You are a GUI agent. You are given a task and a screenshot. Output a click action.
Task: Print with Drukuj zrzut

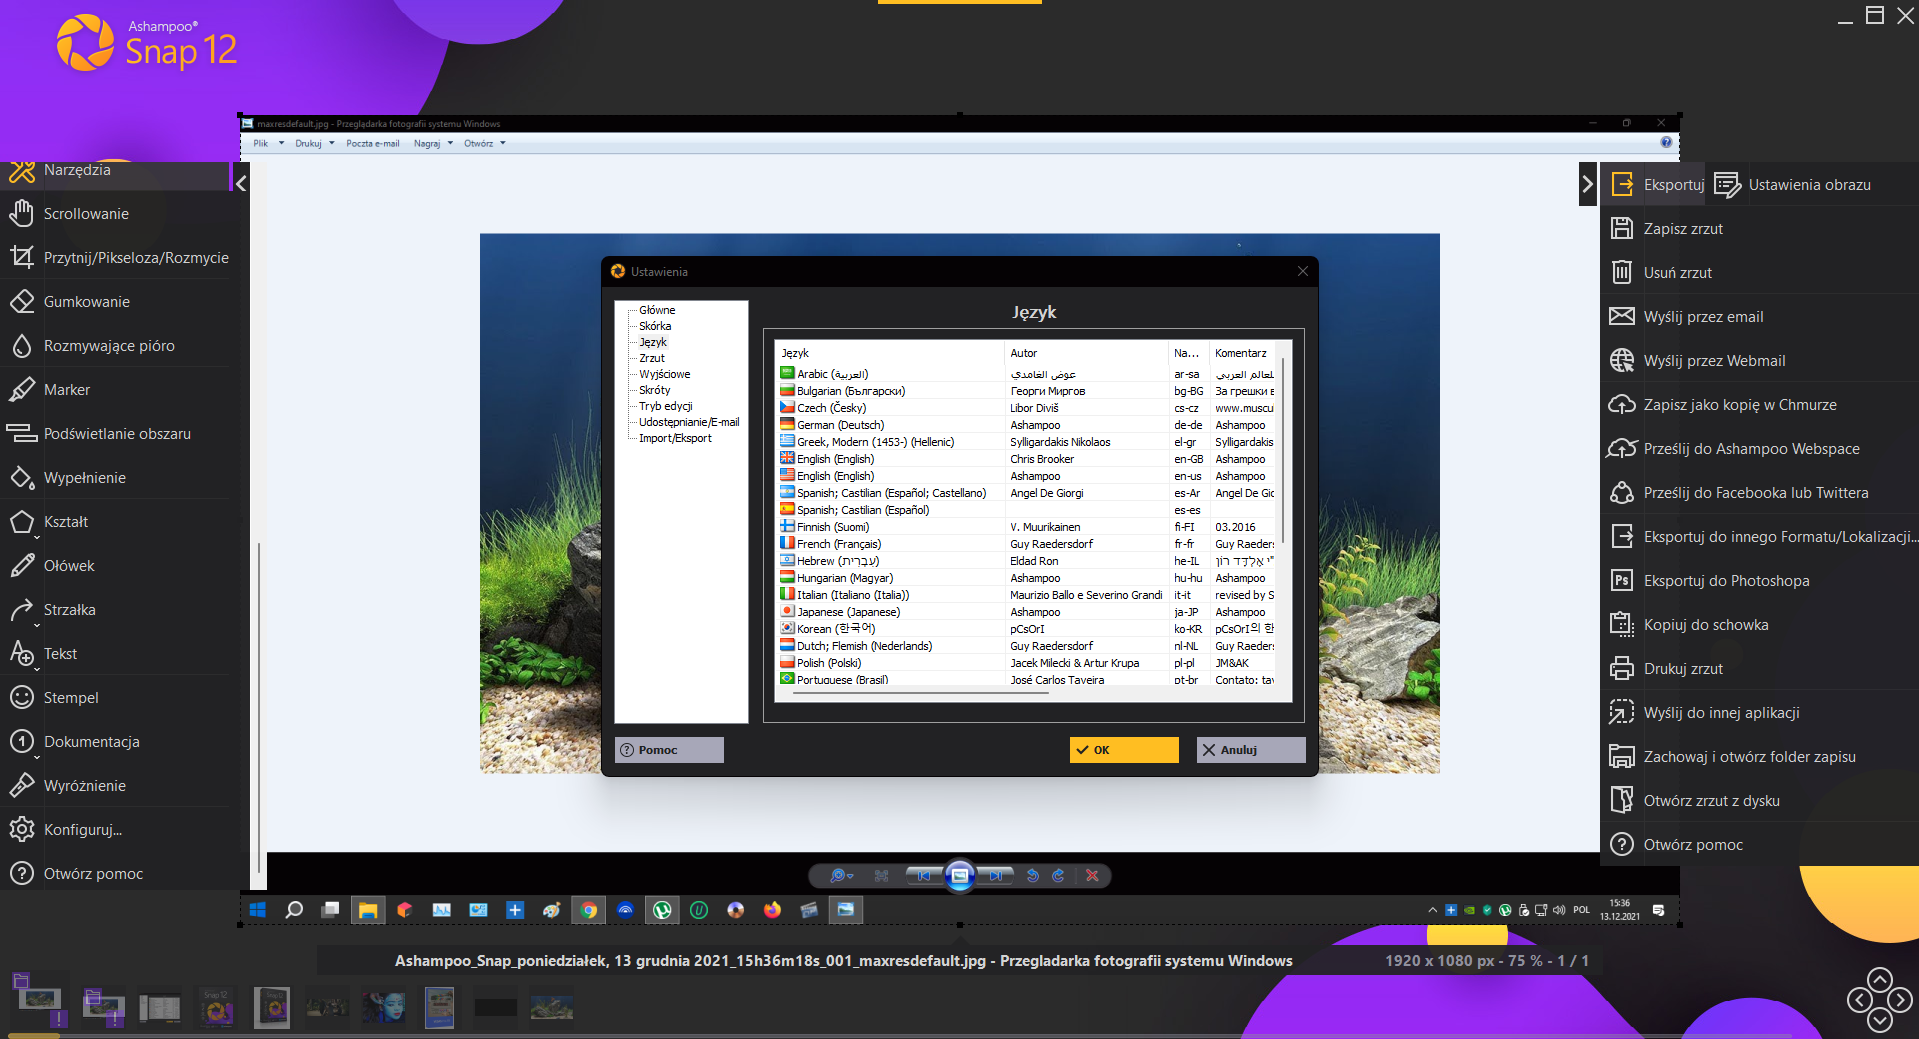tap(1760, 669)
